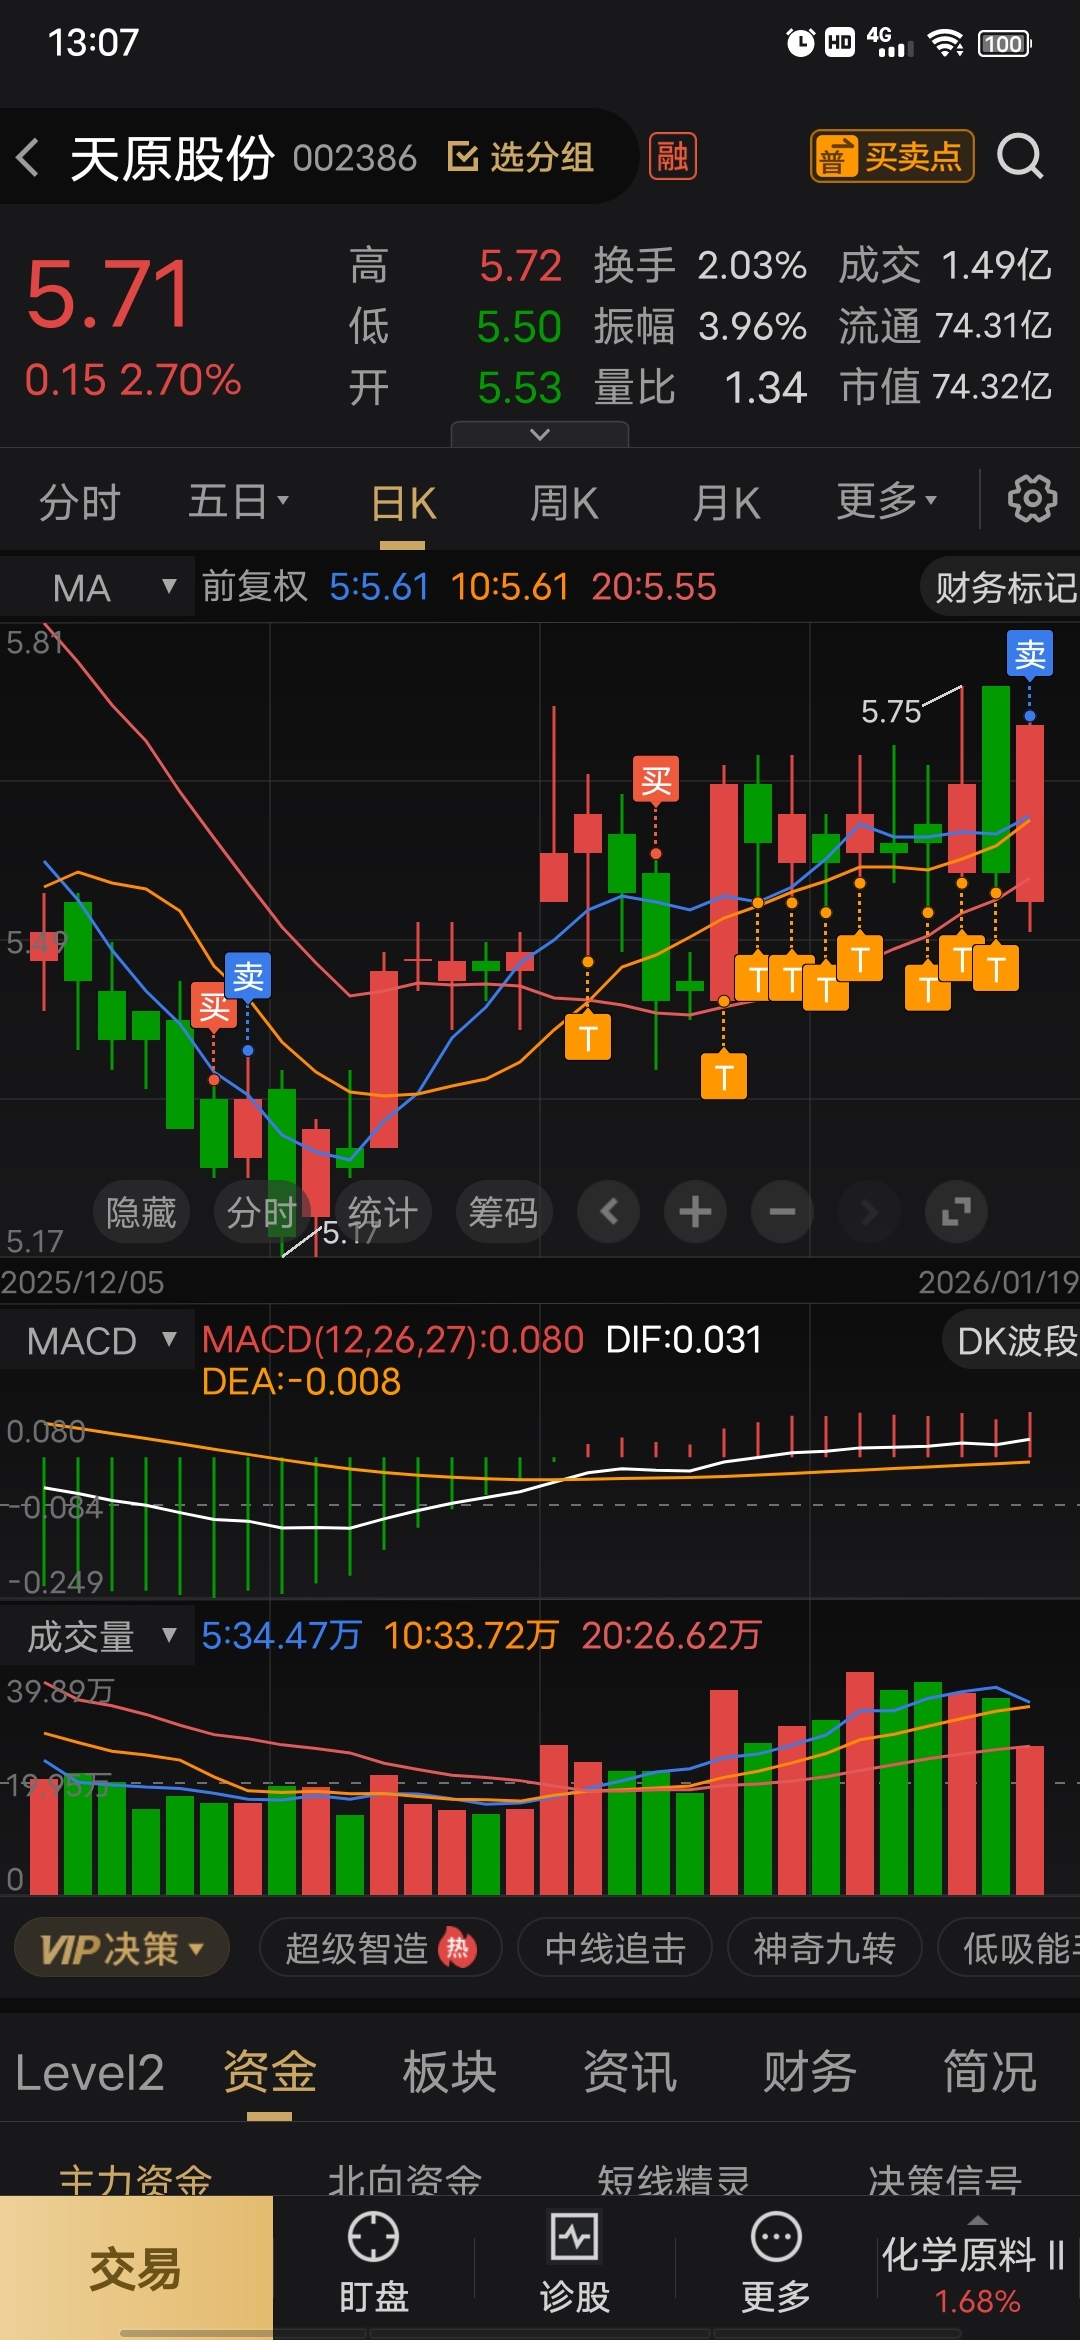This screenshot has height=2340, width=1080.
Task: Open the VIP决策 dropdown
Action: (x=122, y=1948)
